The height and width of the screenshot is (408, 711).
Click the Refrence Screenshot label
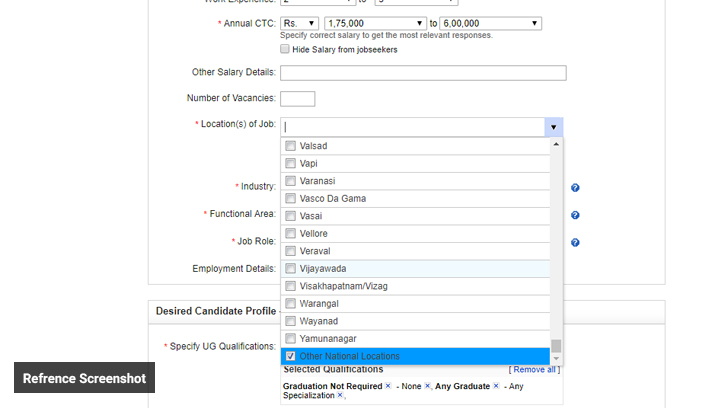(x=84, y=378)
